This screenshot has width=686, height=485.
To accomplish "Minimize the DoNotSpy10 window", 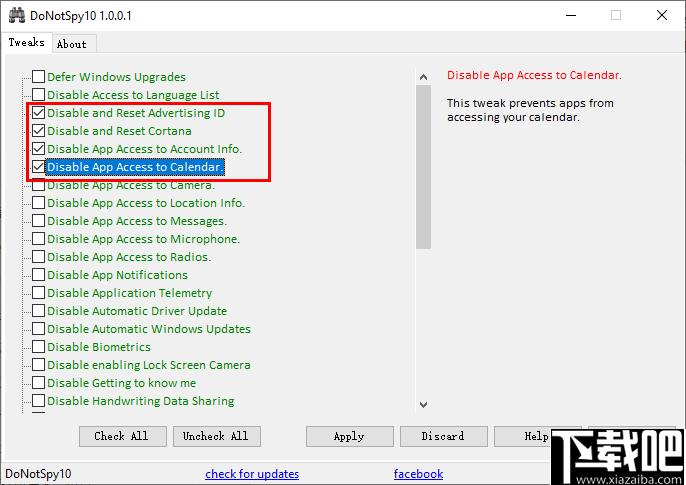I will pyautogui.click(x=570, y=15).
